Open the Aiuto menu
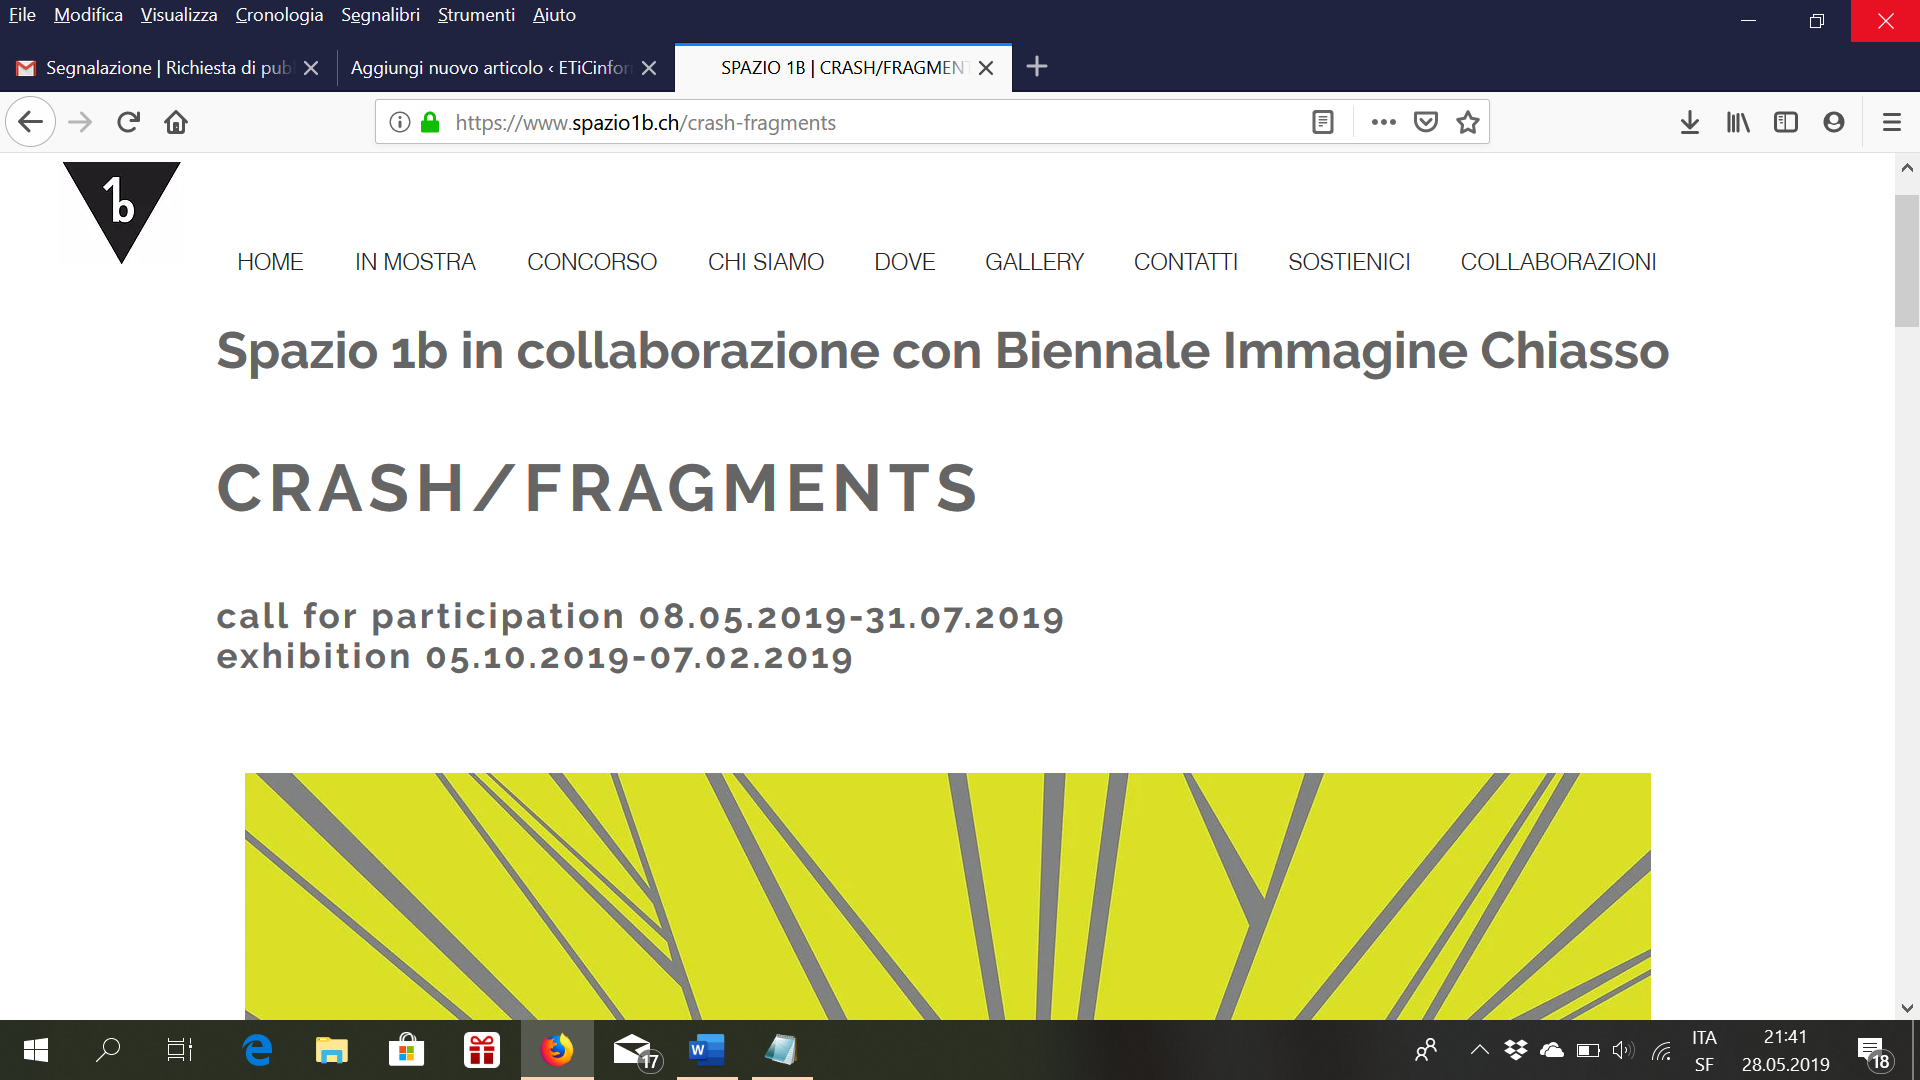Image resolution: width=1920 pixels, height=1080 pixels. 554,15
